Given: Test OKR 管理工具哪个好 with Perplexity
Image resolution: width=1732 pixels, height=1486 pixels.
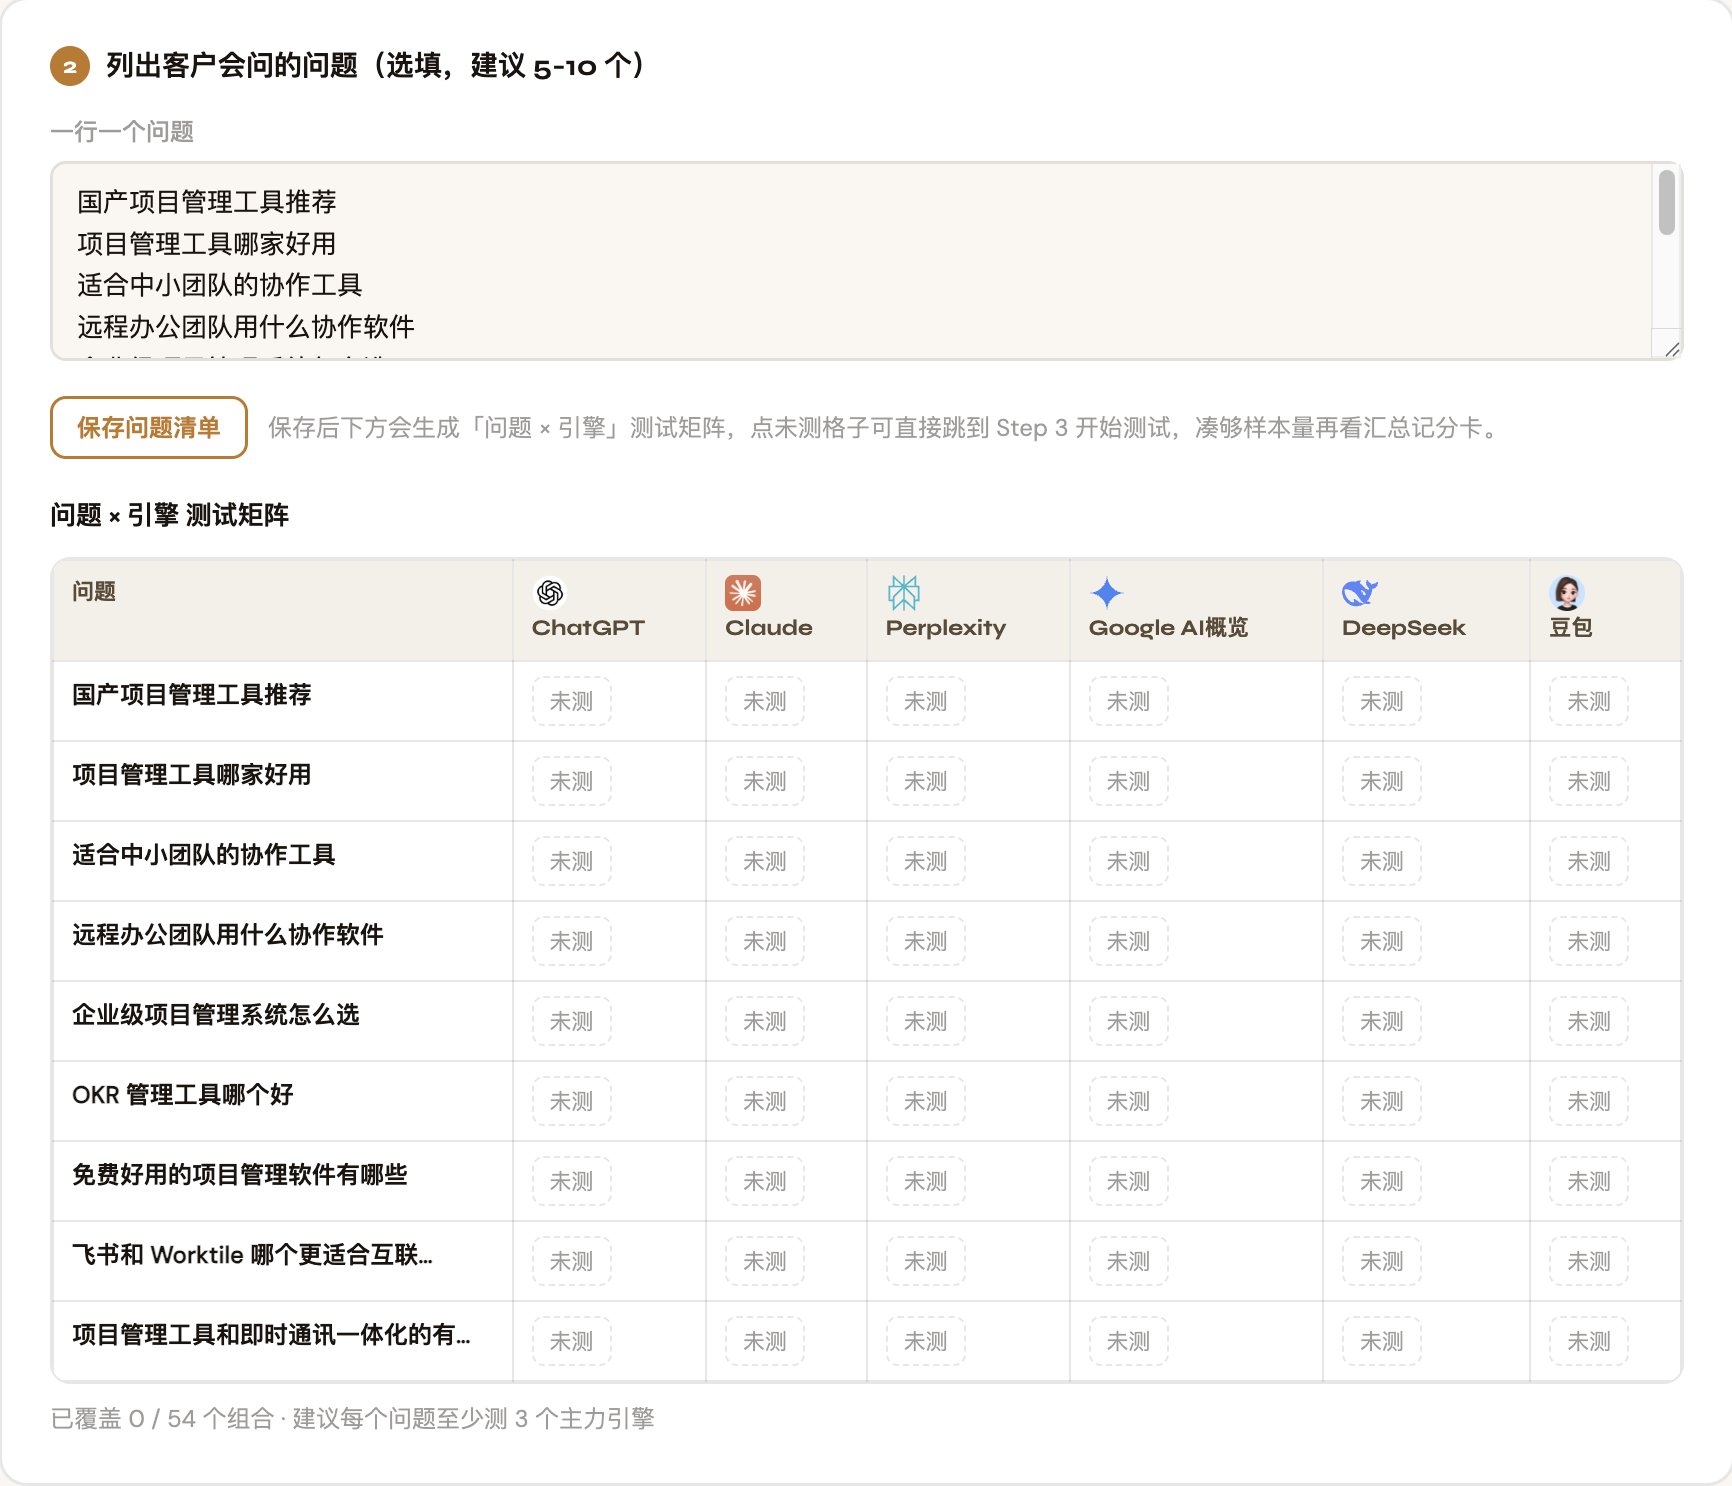Looking at the screenshot, I should tap(926, 1101).
